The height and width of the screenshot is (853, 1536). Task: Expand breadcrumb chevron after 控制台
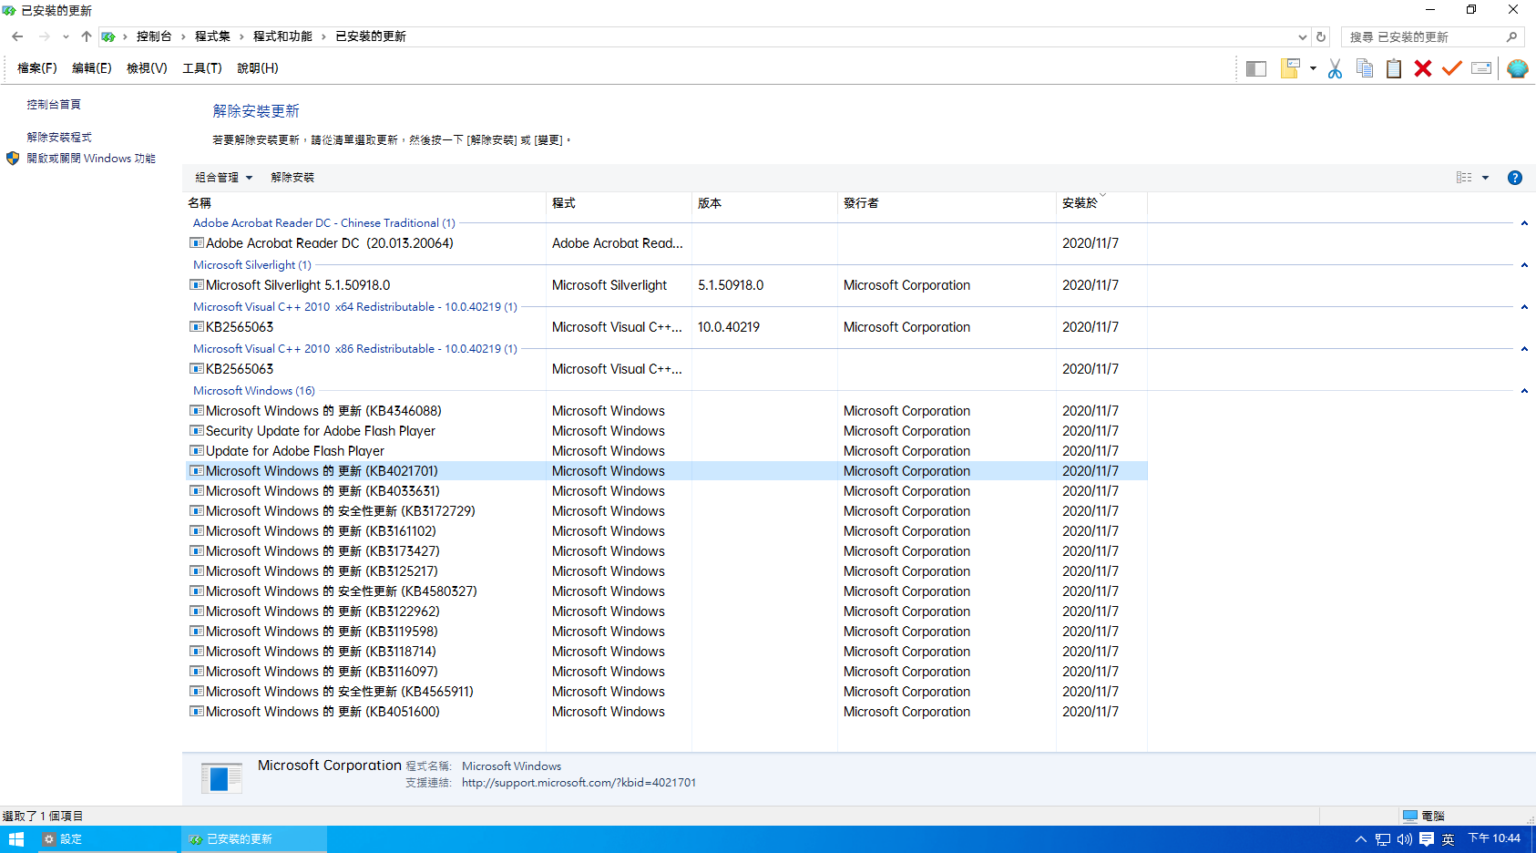(x=183, y=36)
